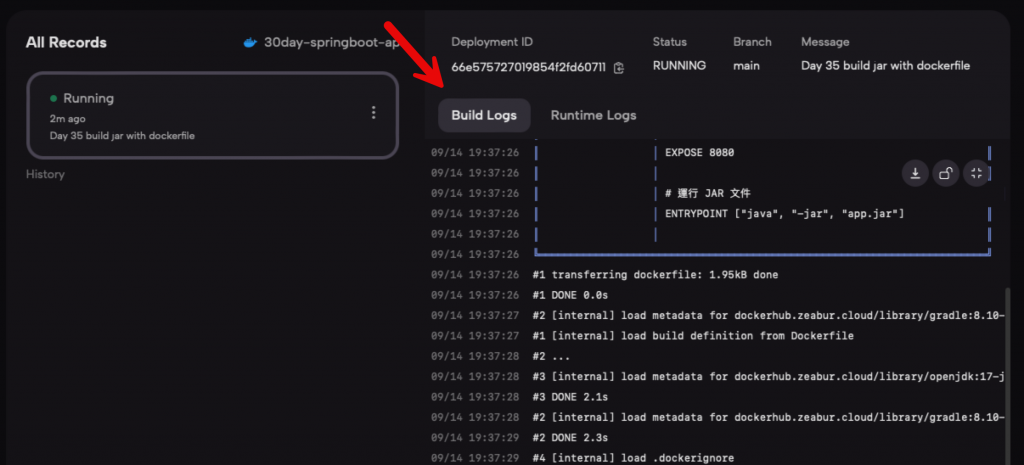Switch to the Runtime Logs tab
This screenshot has width=1024, height=465.
pyautogui.click(x=593, y=116)
